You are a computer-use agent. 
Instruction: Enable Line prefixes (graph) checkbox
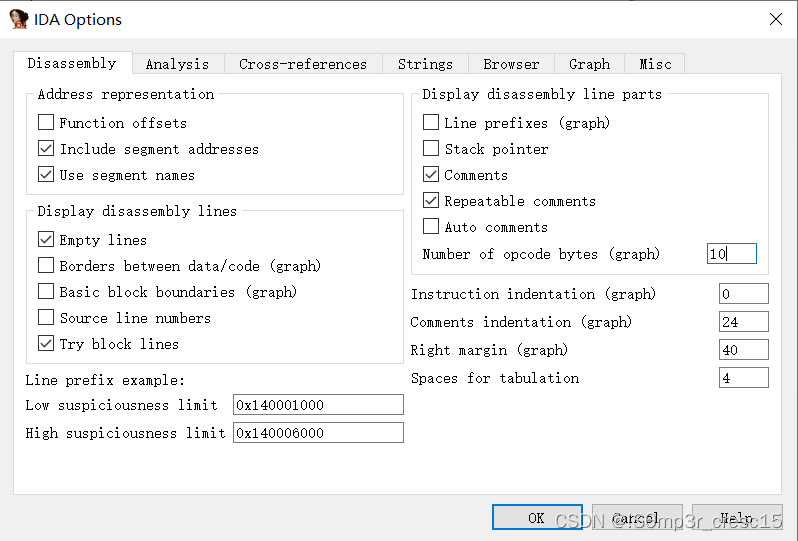431,123
